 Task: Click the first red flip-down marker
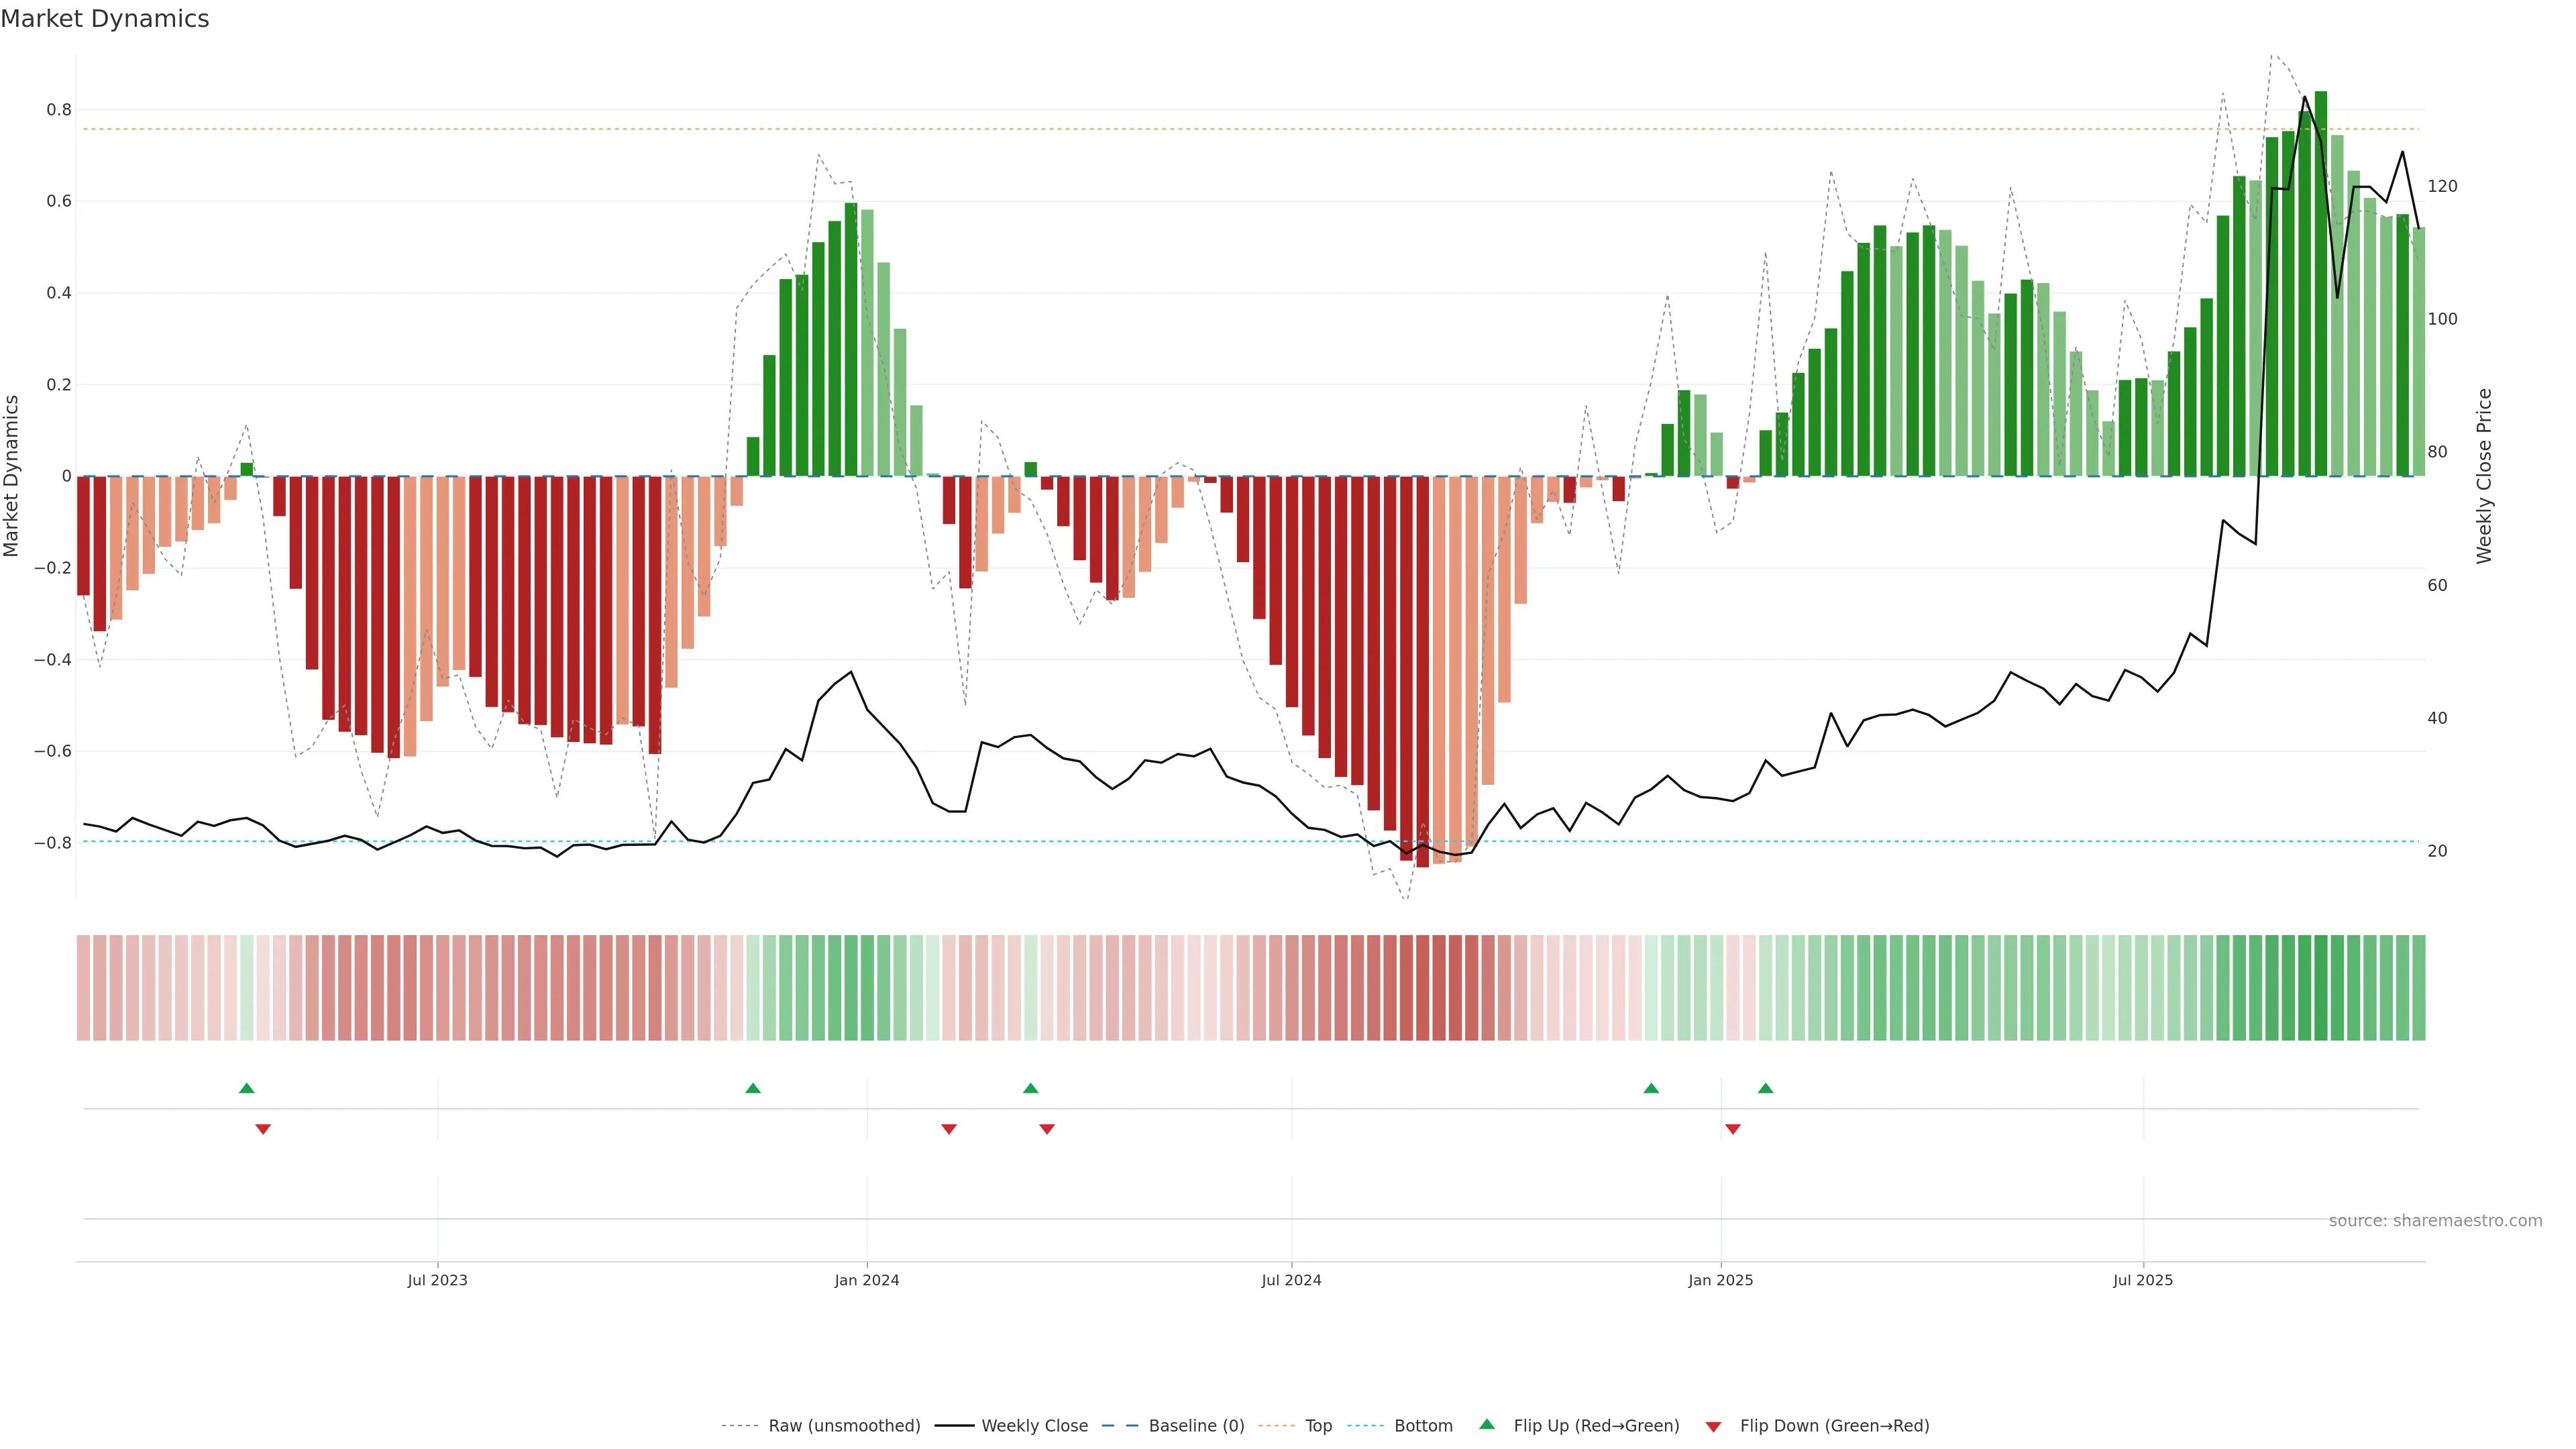click(x=263, y=1129)
